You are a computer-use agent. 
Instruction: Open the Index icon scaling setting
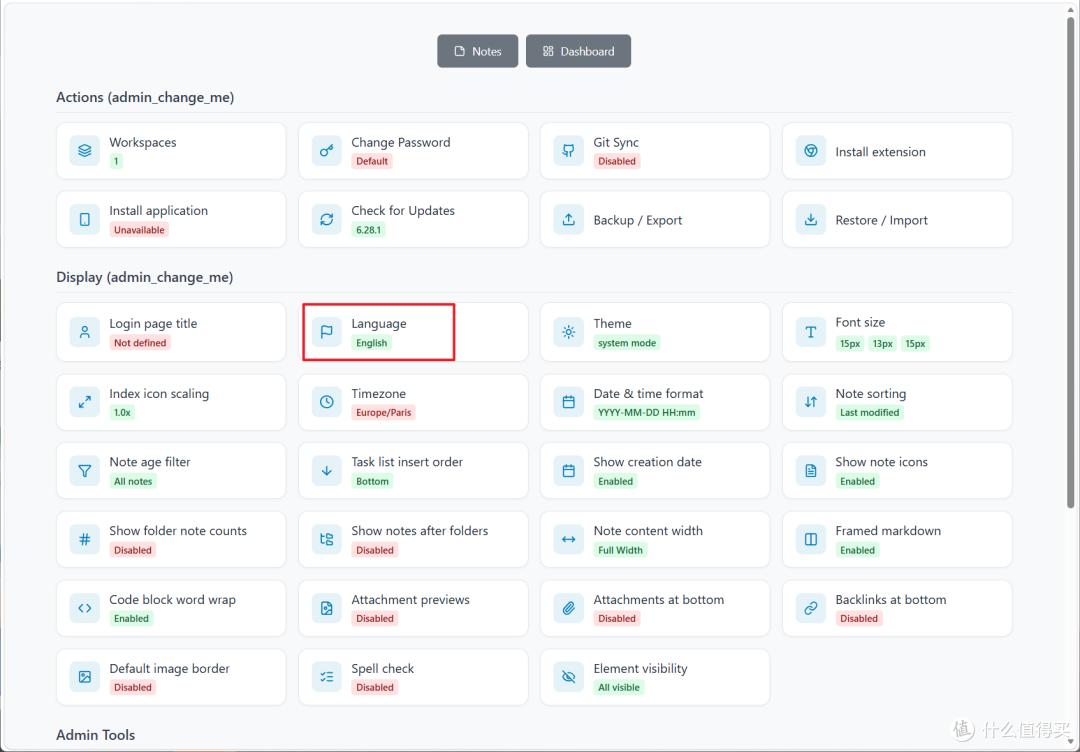pyautogui.click(x=171, y=402)
